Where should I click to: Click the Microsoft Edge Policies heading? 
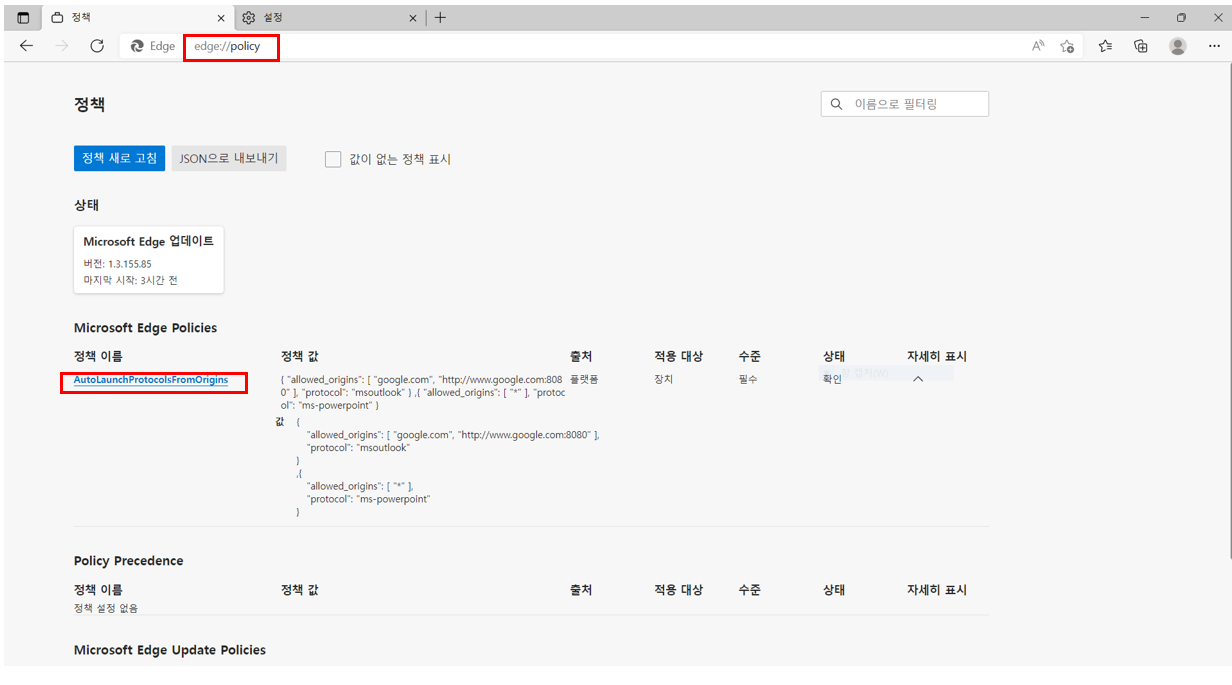pos(145,328)
